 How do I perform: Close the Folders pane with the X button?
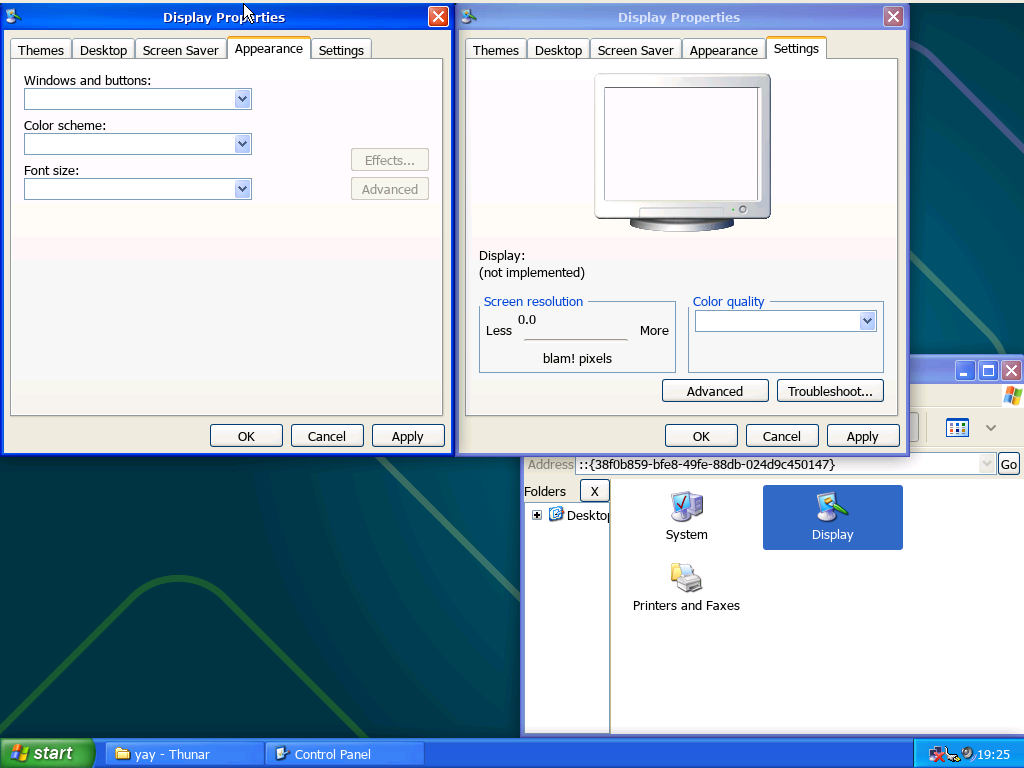tap(594, 491)
